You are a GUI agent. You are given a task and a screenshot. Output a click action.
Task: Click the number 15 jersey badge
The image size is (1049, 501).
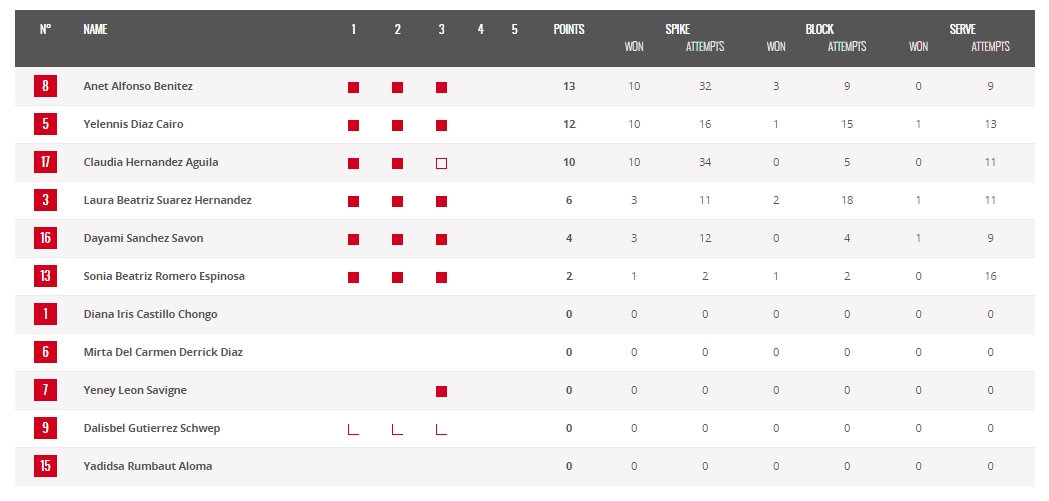click(45, 466)
